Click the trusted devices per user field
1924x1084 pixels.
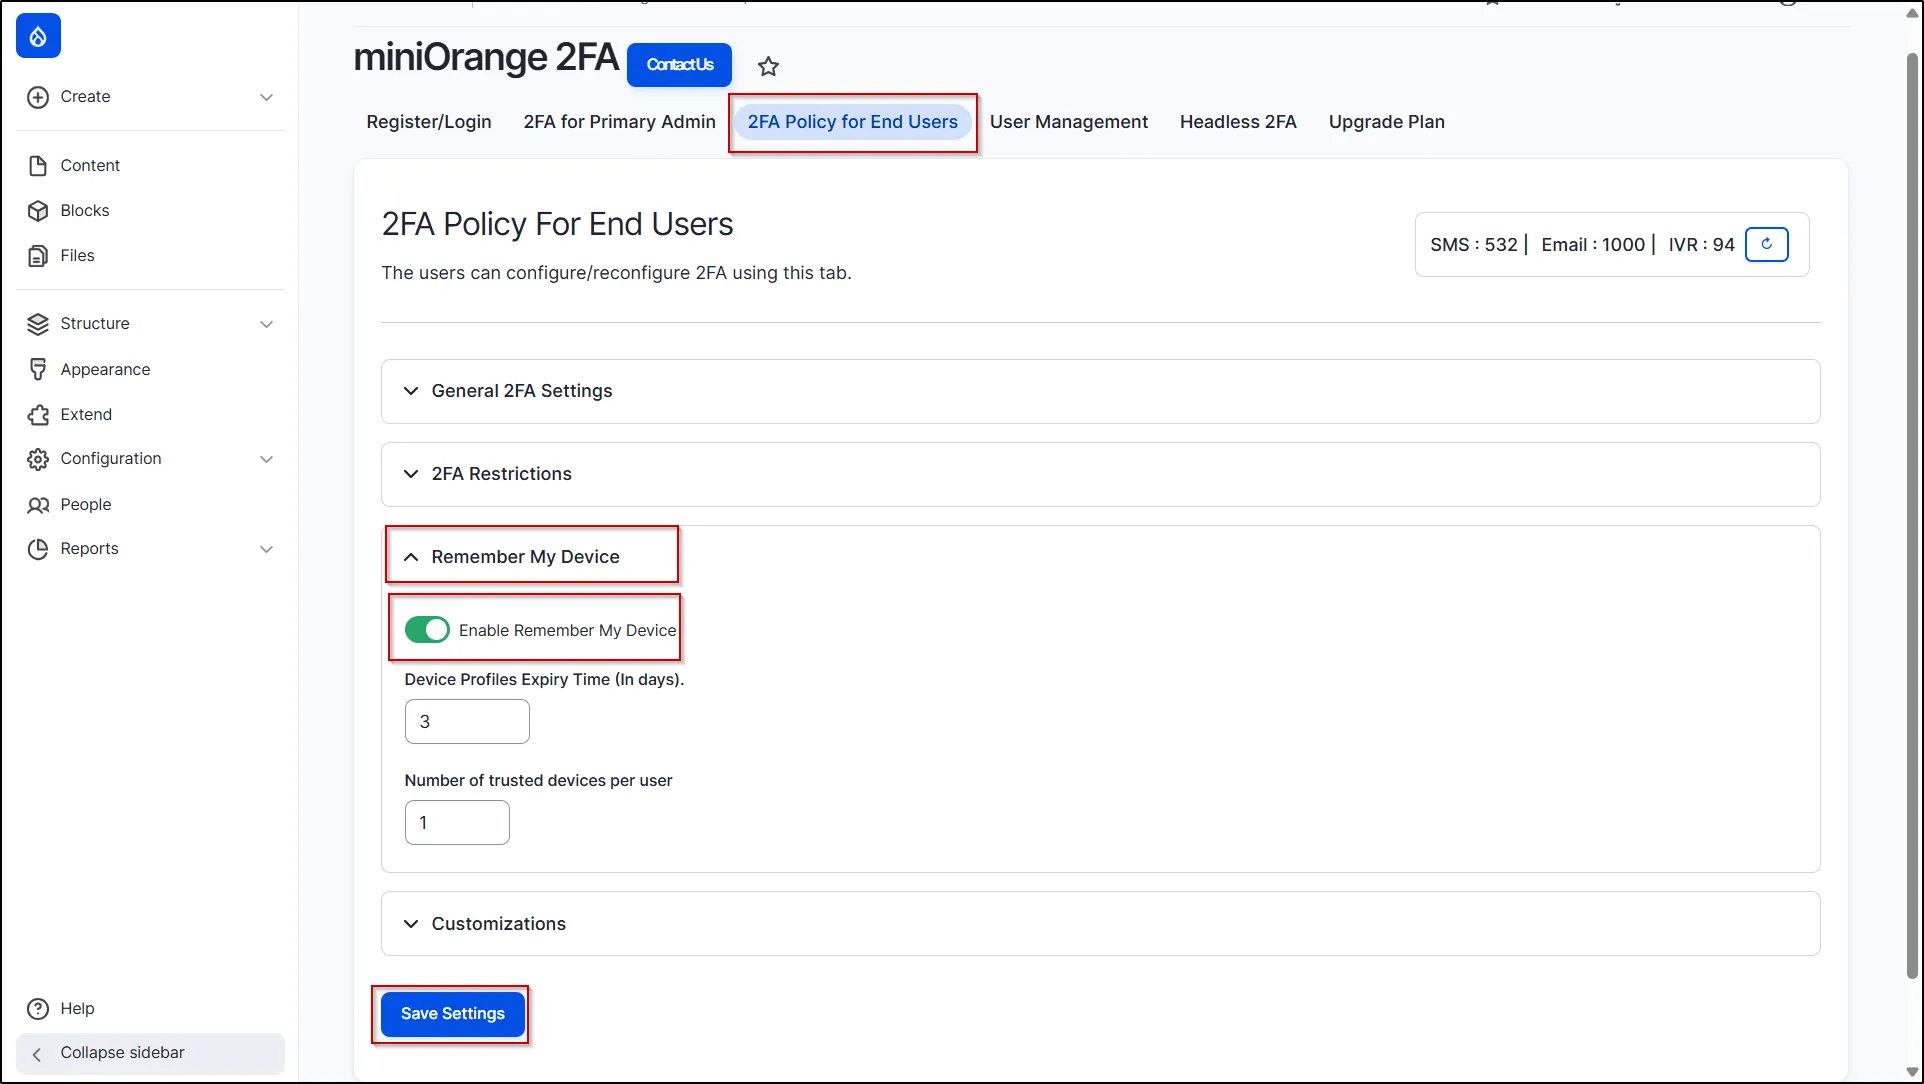pos(457,823)
